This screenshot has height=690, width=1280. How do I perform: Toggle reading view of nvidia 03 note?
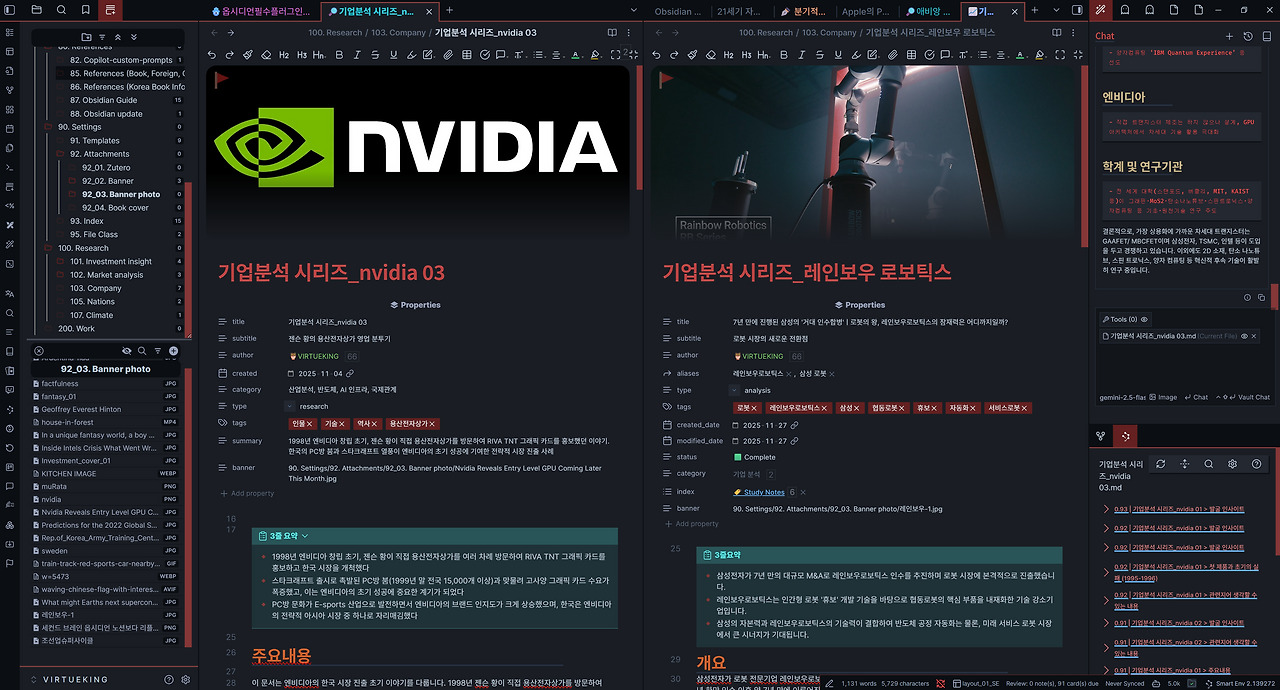(x=614, y=32)
